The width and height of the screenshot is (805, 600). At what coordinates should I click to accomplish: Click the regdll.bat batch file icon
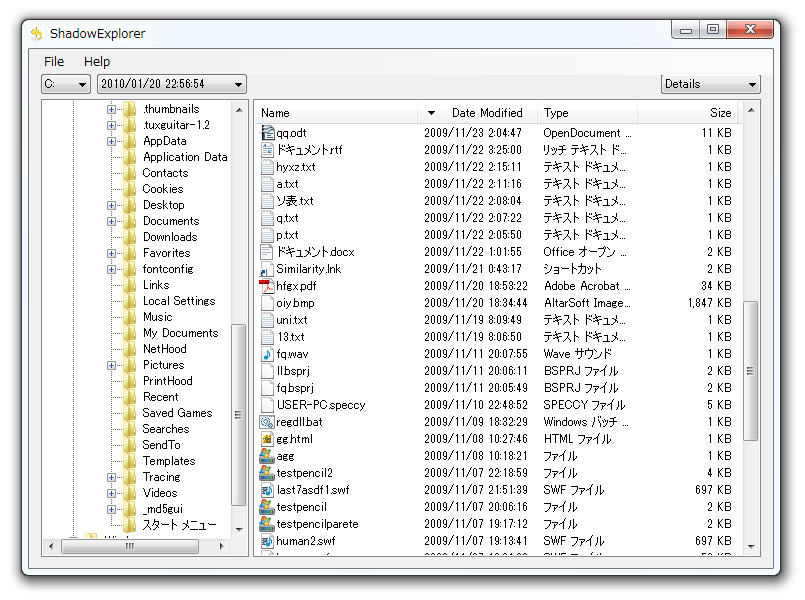267,422
